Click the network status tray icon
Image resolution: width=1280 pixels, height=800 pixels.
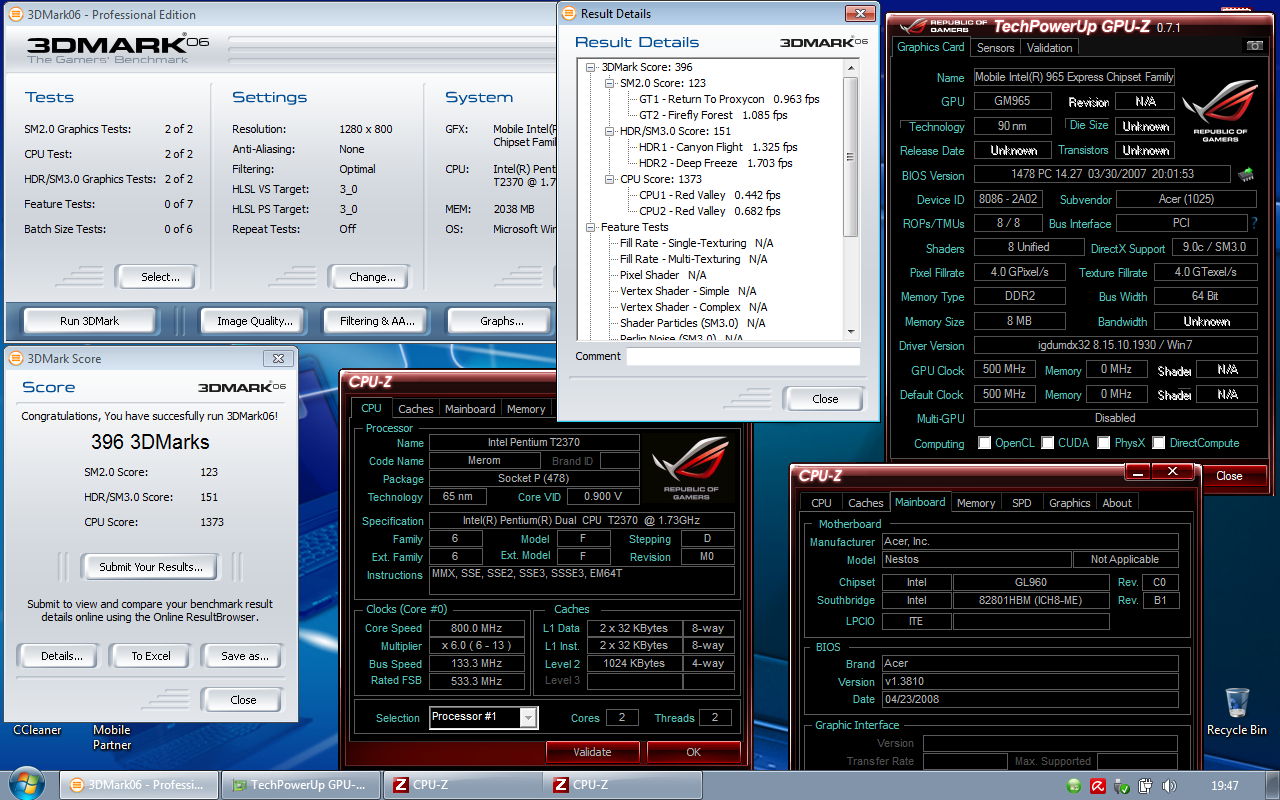[x=1122, y=786]
